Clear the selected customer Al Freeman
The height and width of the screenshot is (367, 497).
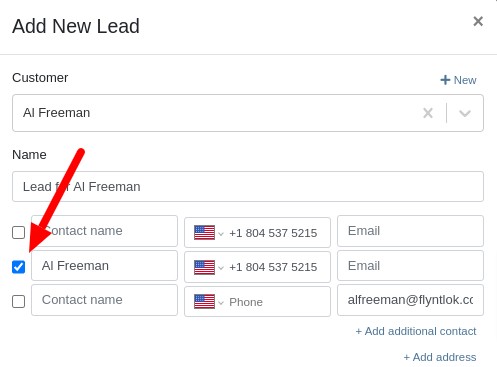click(428, 113)
